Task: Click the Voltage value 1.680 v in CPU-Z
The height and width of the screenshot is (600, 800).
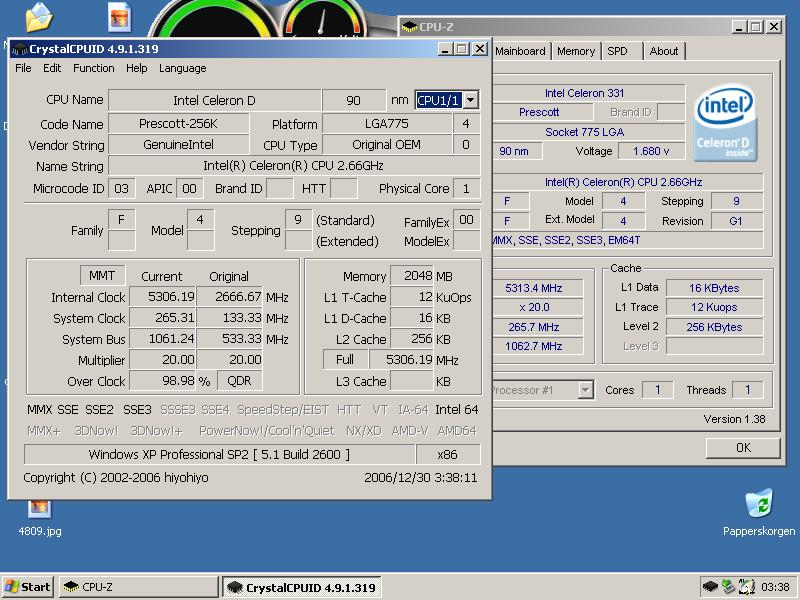Action: tap(651, 151)
